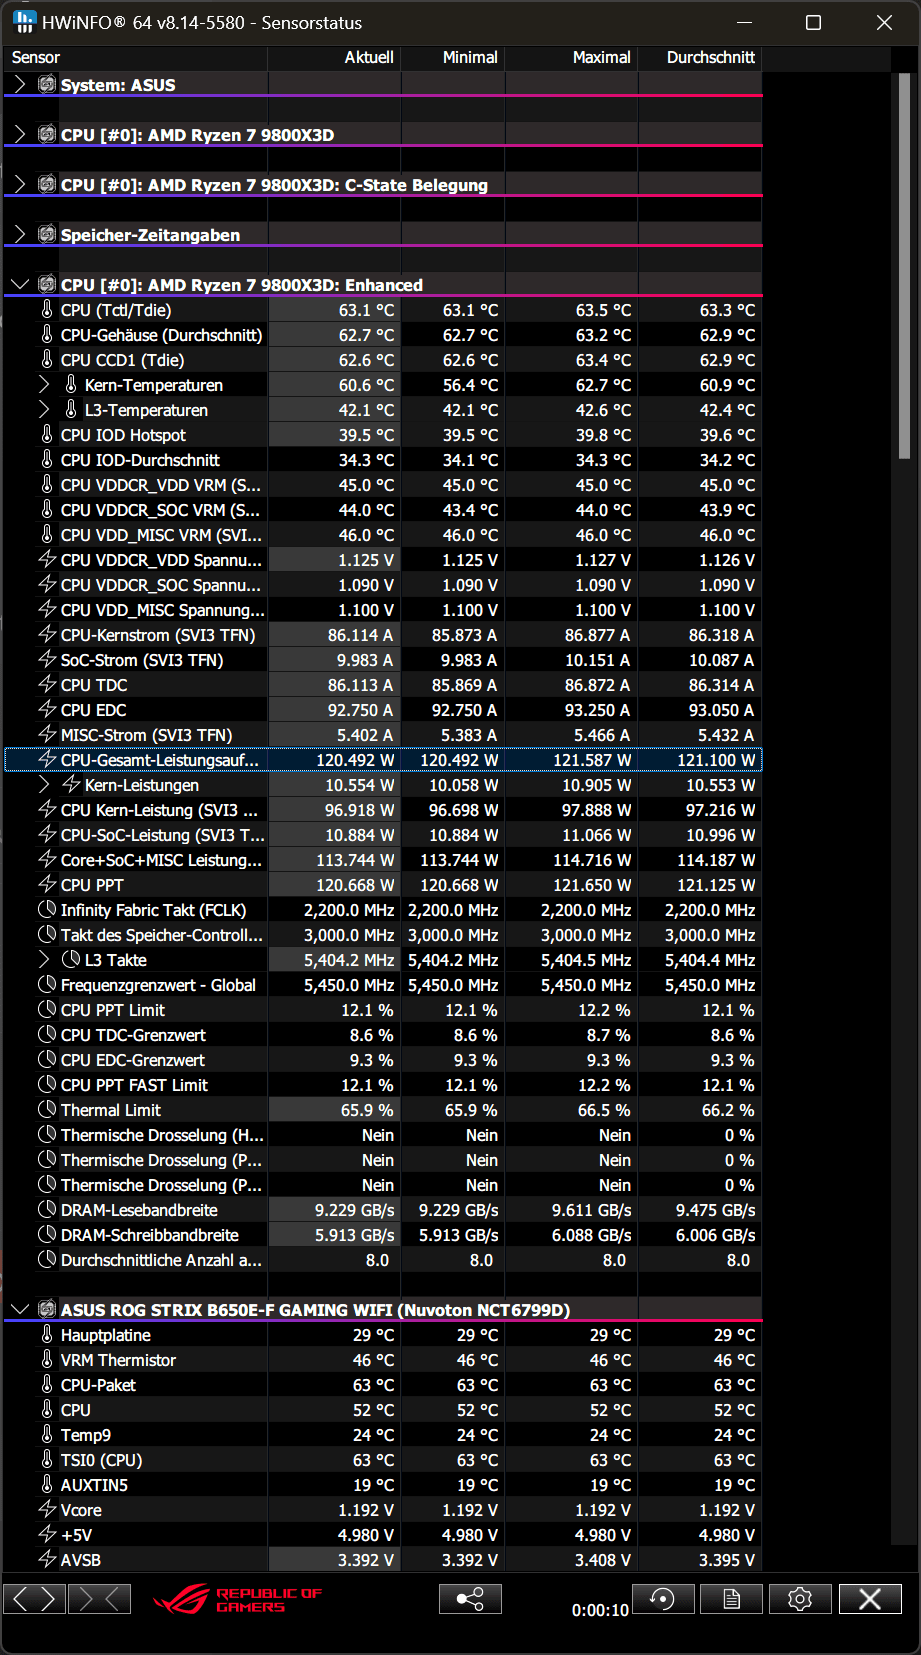Reset min/max values with clock icon
921x1655 pixels.
662,1599
